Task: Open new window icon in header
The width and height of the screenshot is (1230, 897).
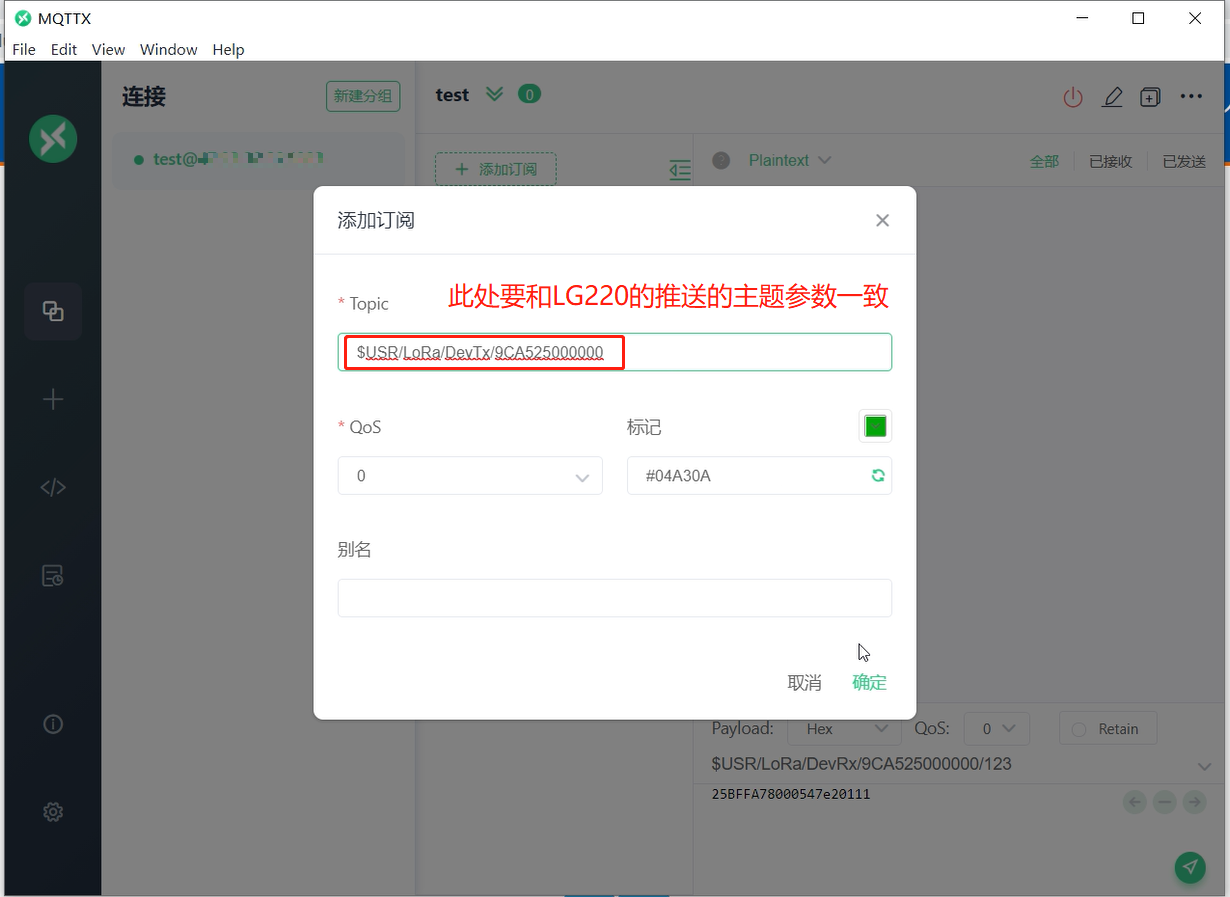Action: point(1150,97)
